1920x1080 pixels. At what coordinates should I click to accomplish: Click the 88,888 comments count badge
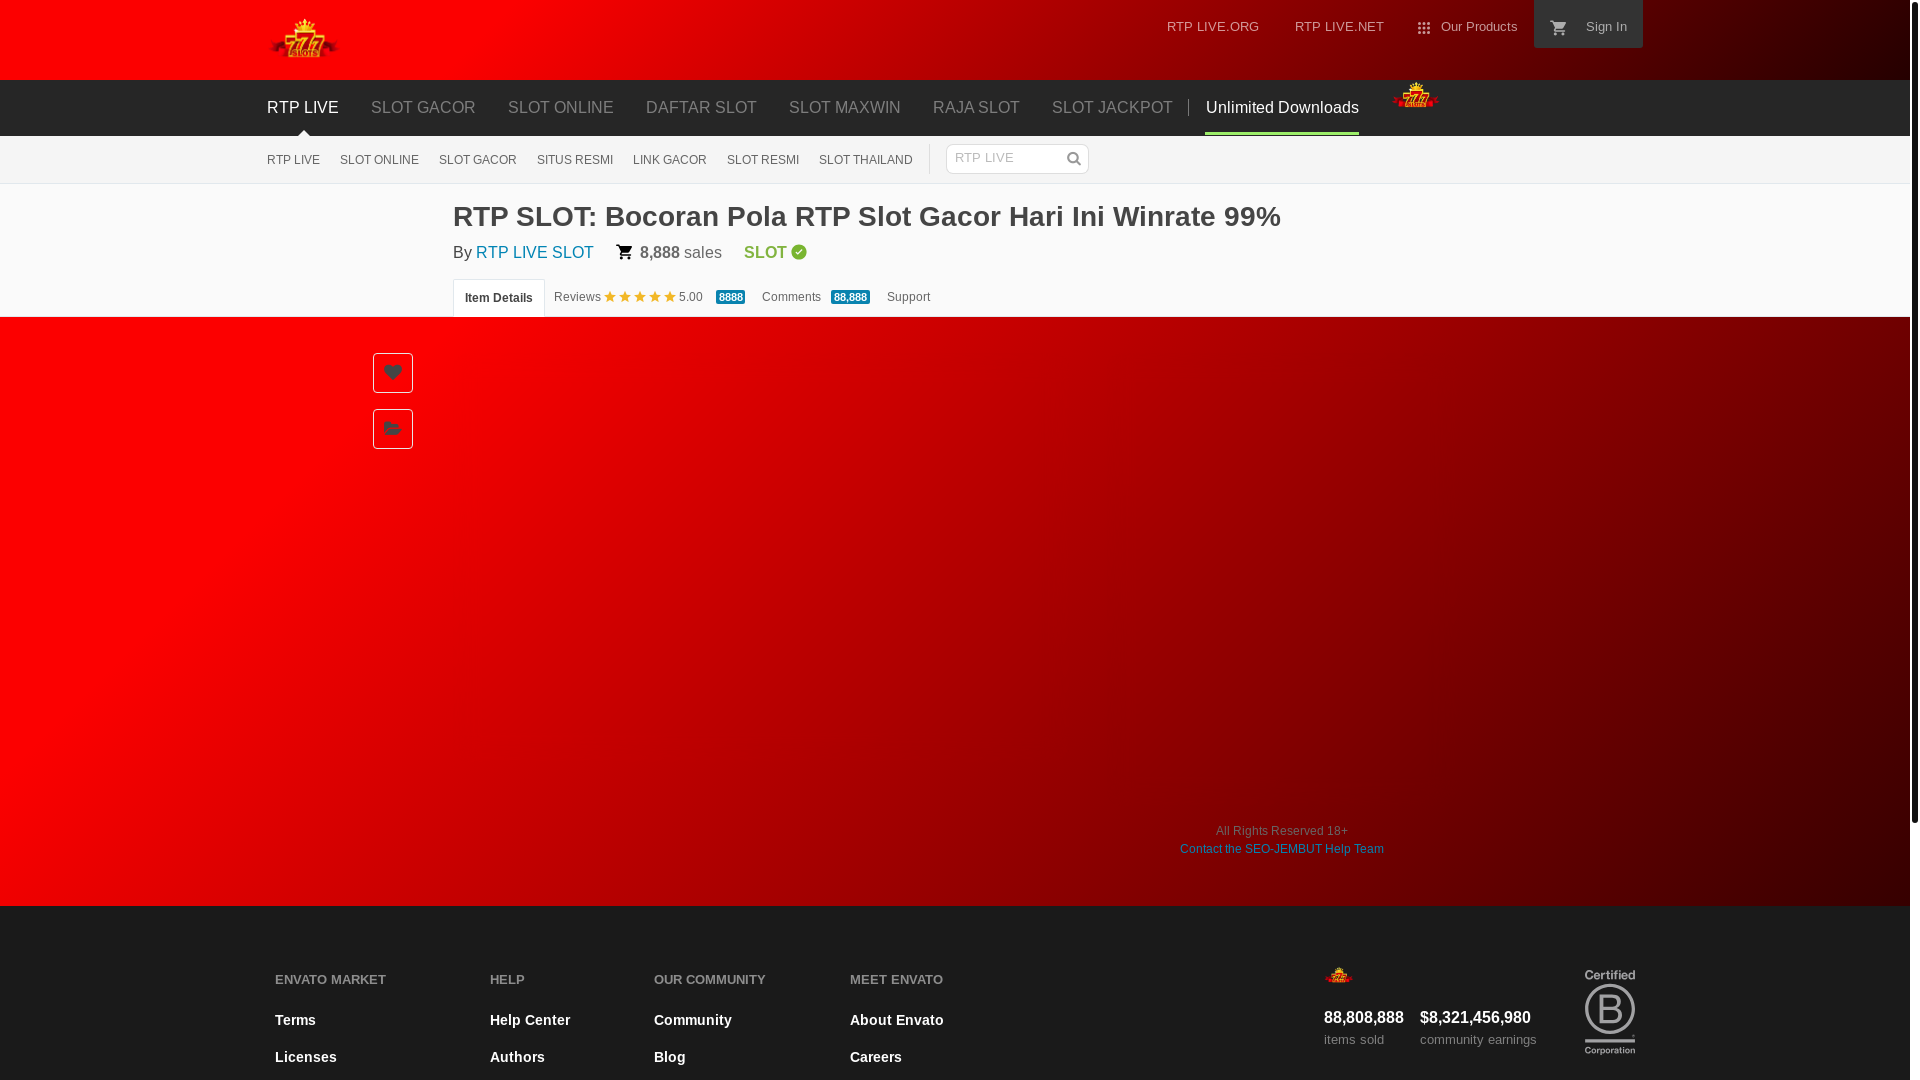click(x=850, y=297)
